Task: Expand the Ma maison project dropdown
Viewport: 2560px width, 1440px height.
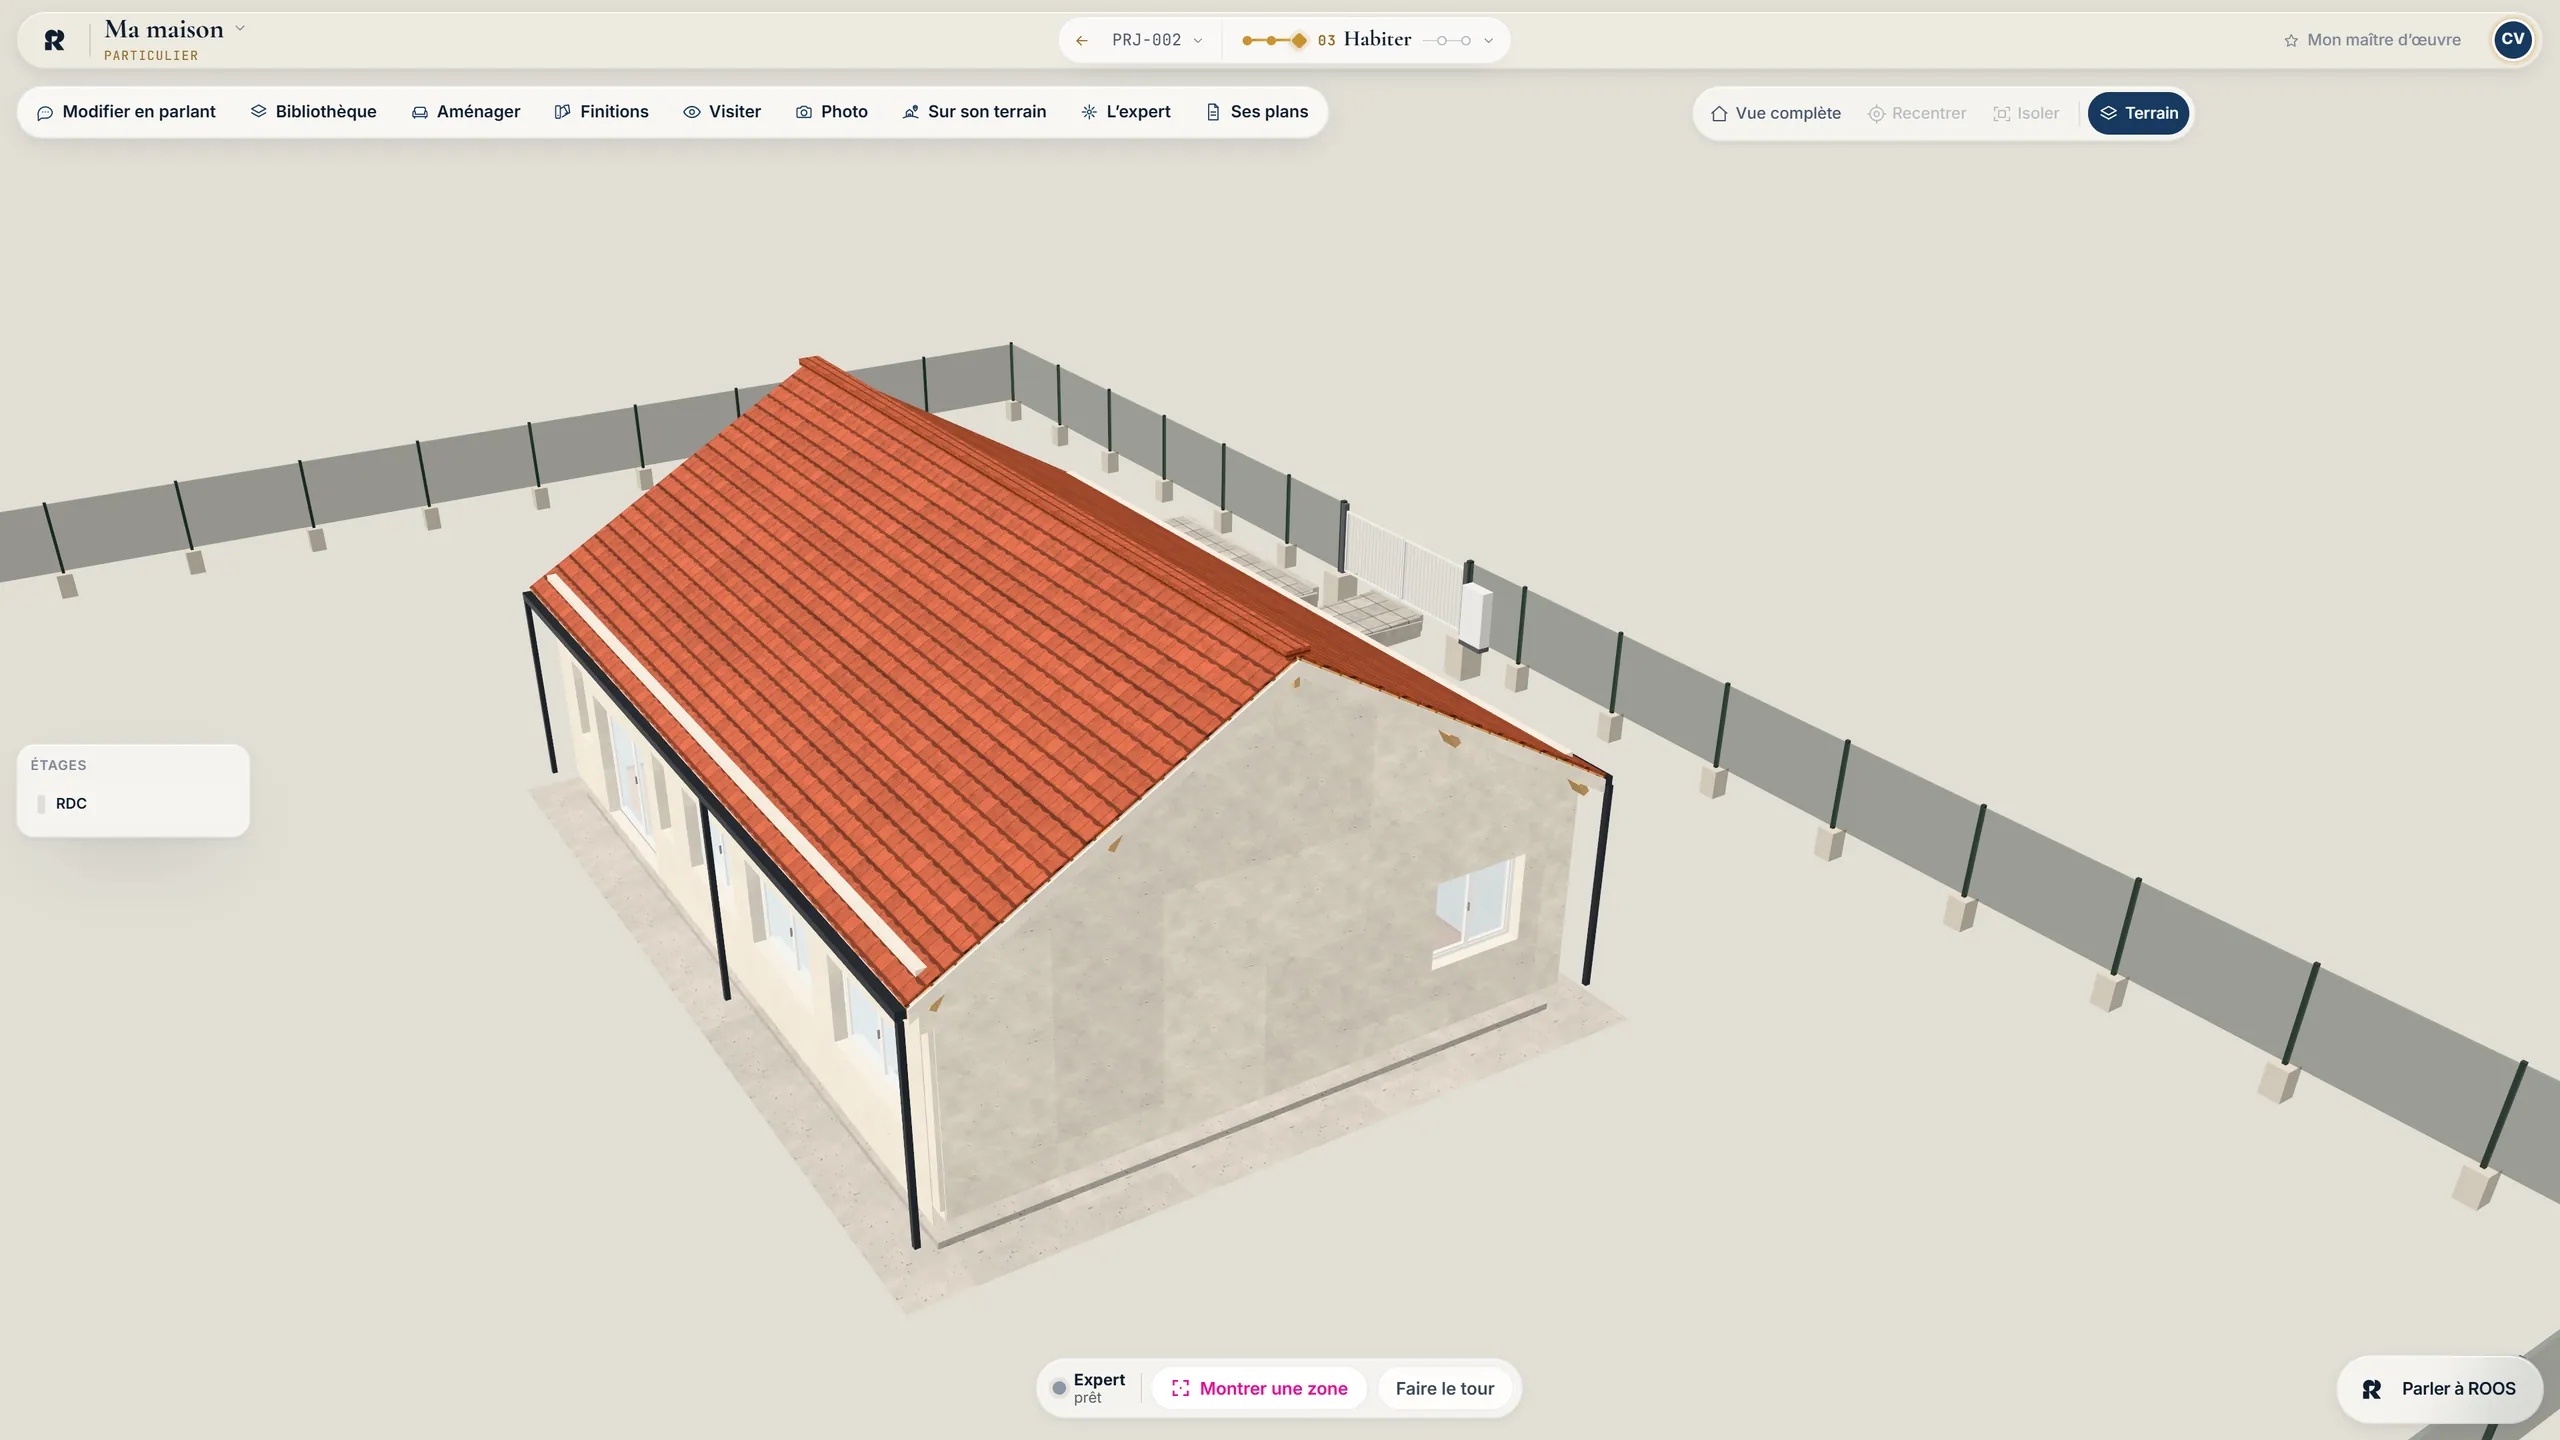Action: (240, 29)
